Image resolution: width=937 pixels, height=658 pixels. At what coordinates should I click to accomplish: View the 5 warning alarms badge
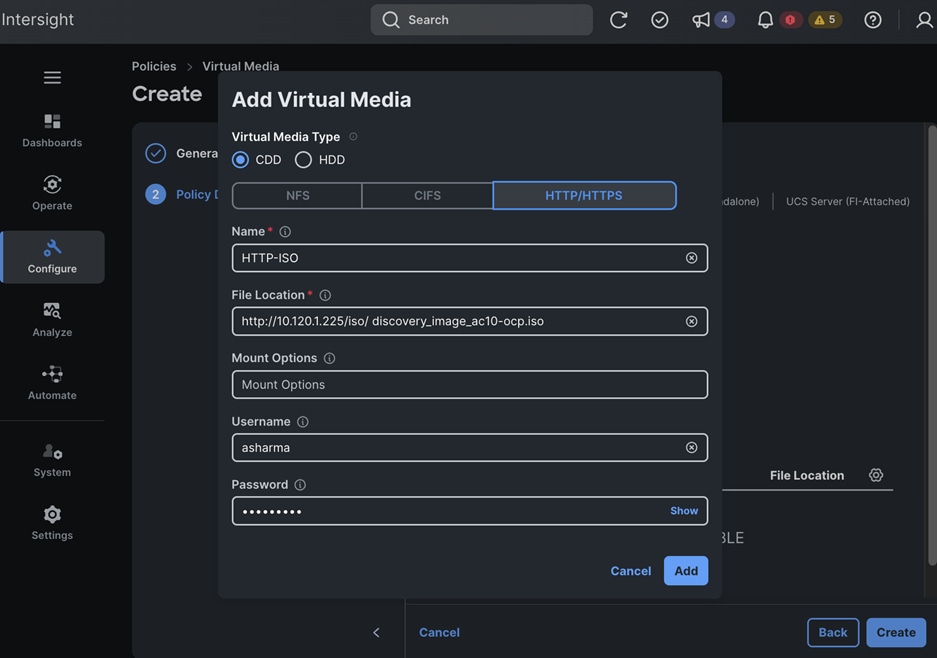(x=825, y=20)
